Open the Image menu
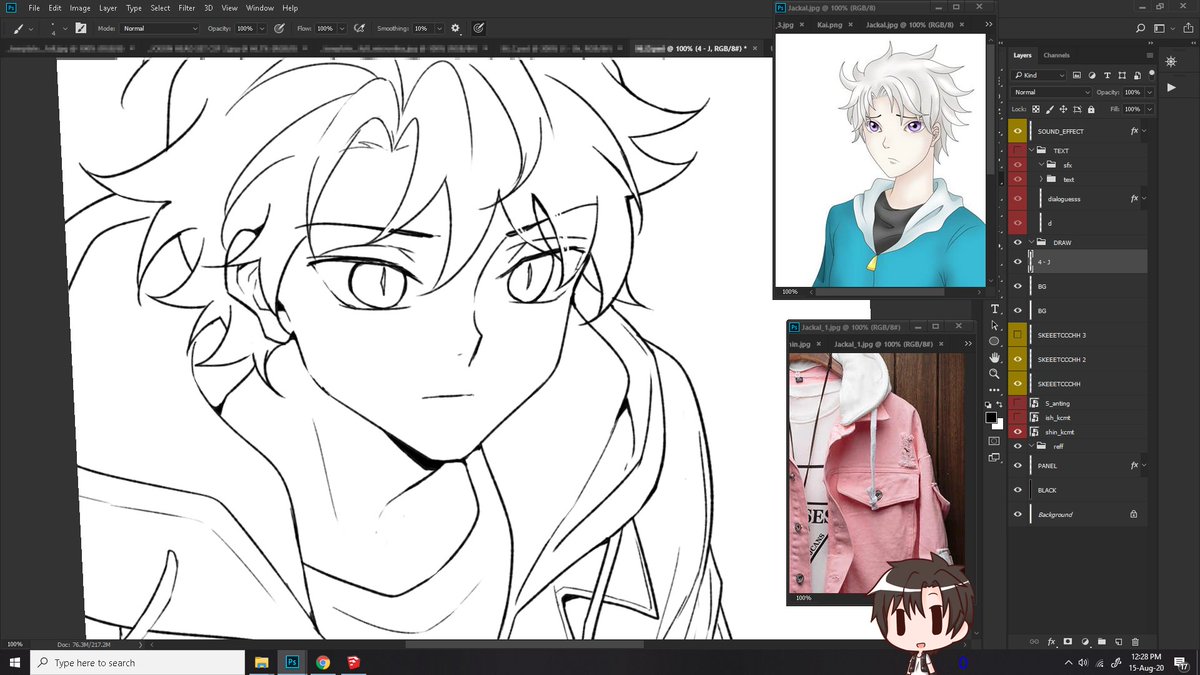1200x675 pixels. point(80,8)
